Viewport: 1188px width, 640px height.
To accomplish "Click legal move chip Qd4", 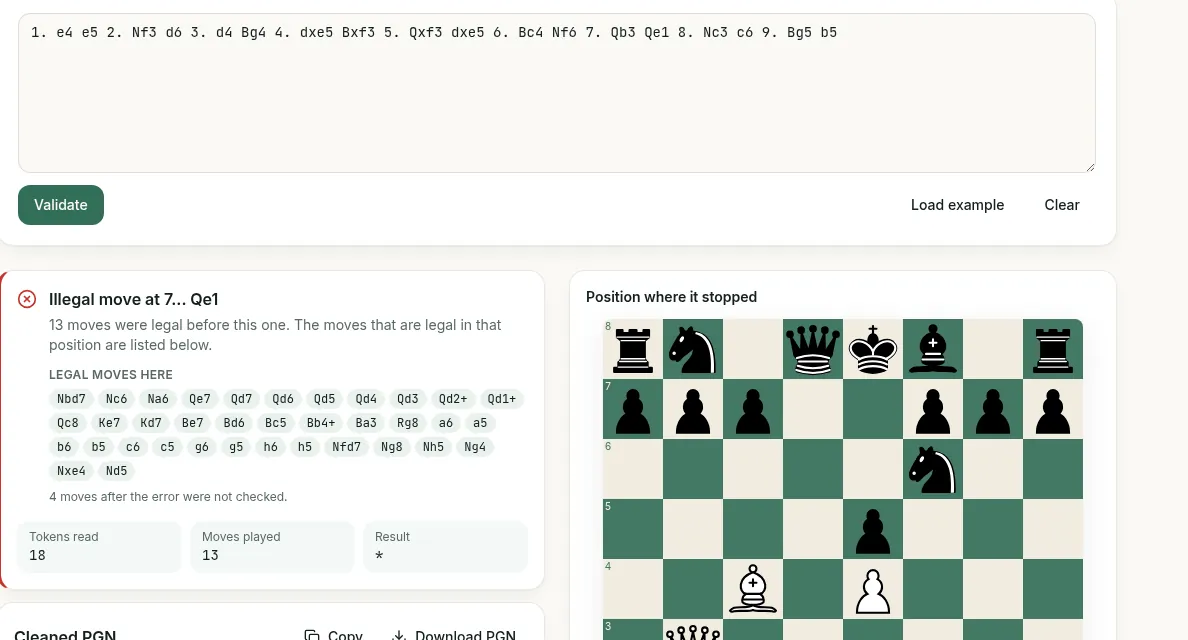I will (x=366, y=399).
